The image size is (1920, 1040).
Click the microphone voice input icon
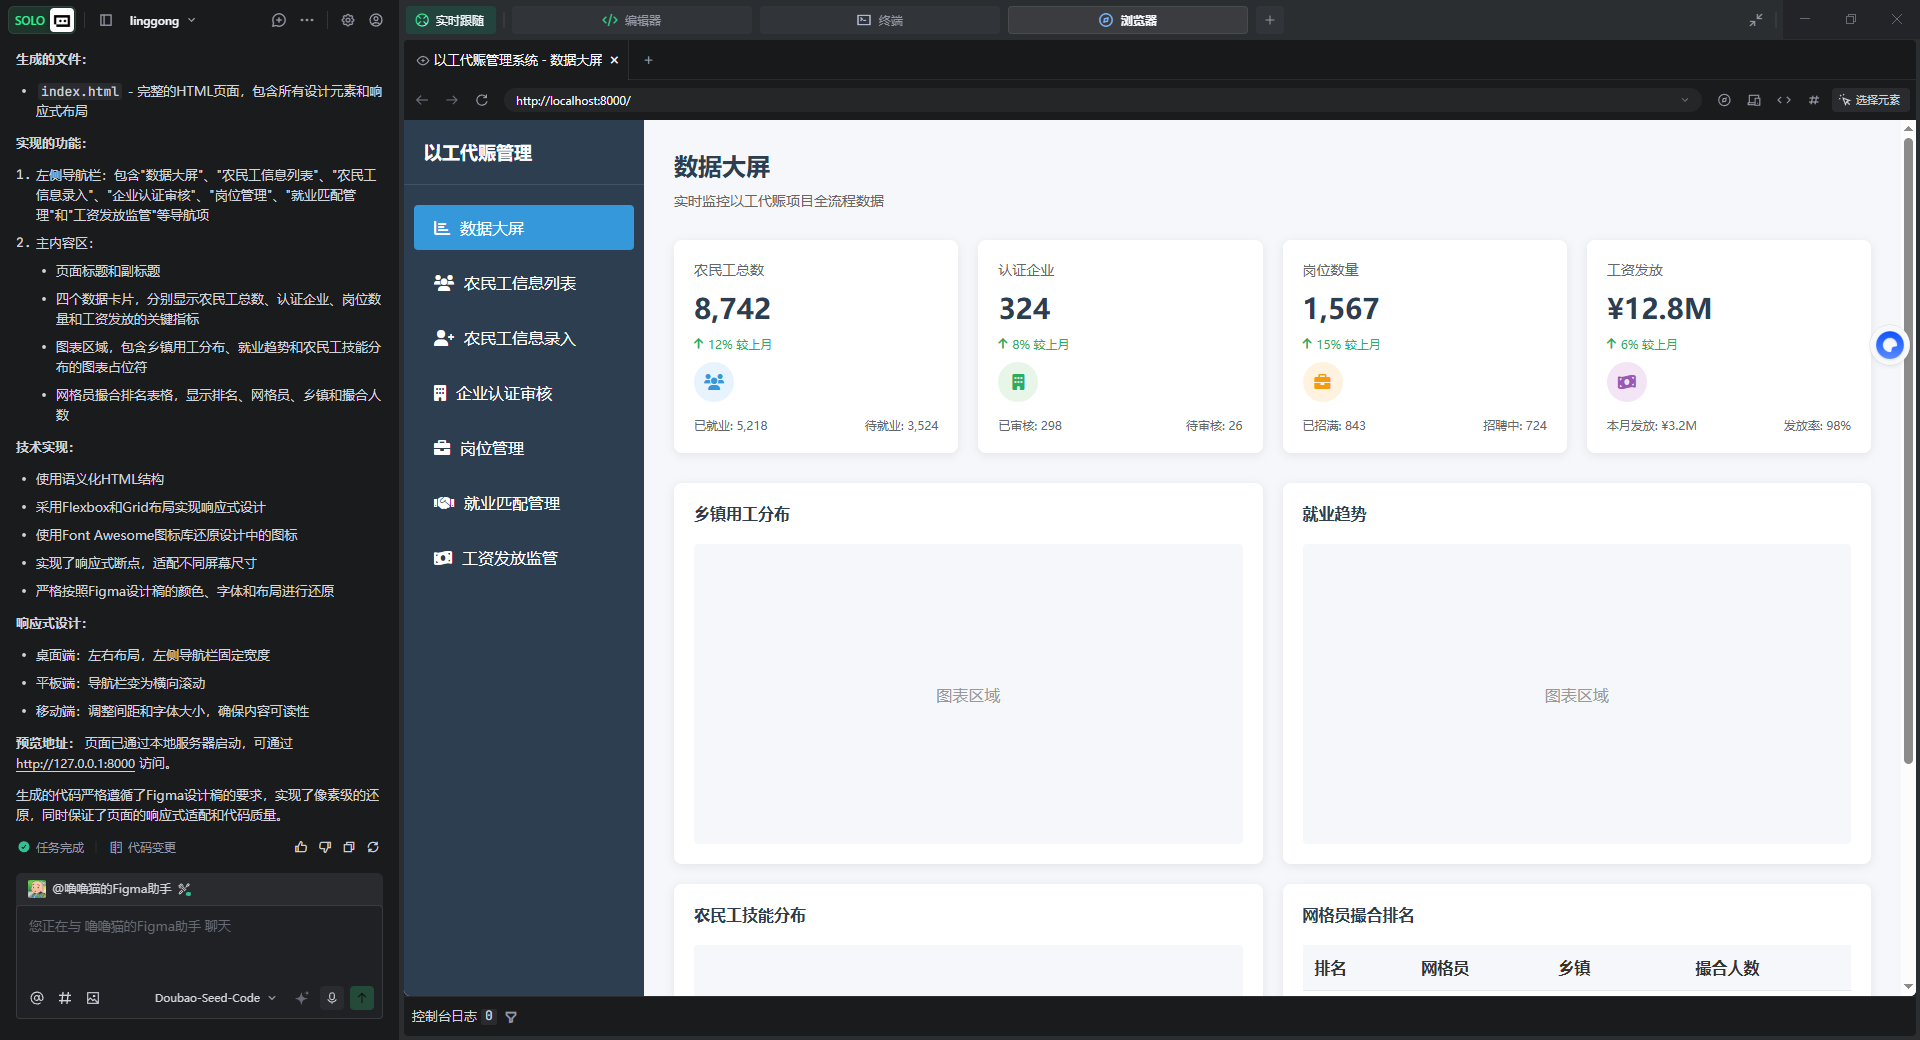point(332,998)
